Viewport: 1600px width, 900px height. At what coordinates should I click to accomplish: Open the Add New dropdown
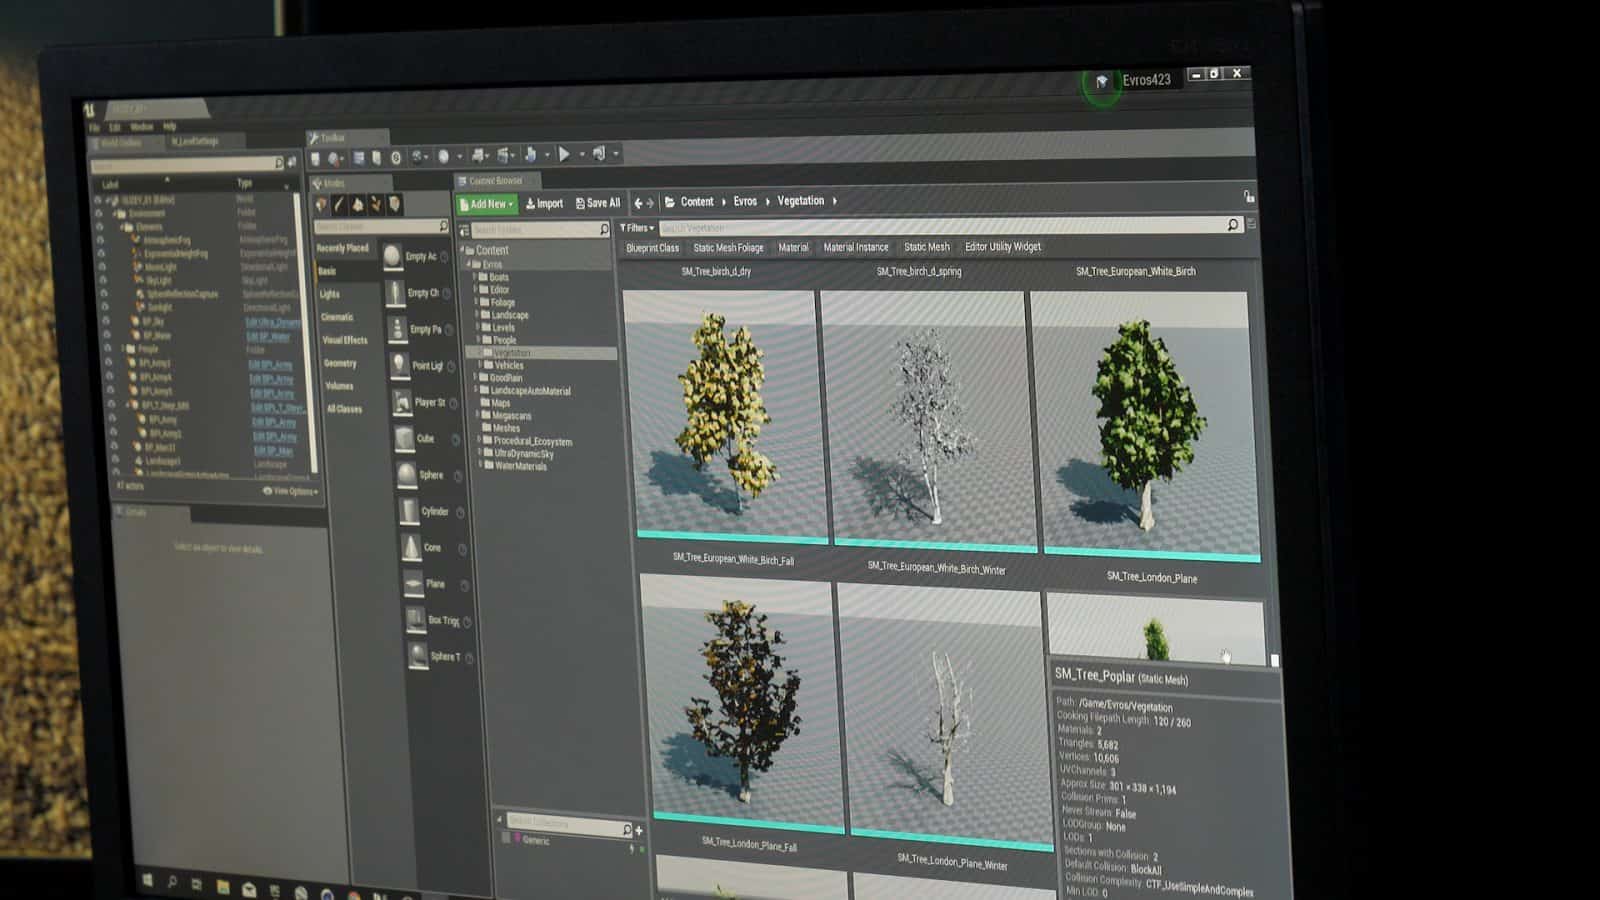coord(486,204)
